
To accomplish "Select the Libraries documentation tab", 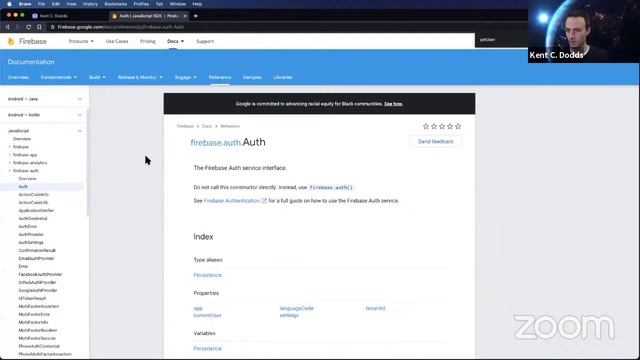I will (283, 77).
